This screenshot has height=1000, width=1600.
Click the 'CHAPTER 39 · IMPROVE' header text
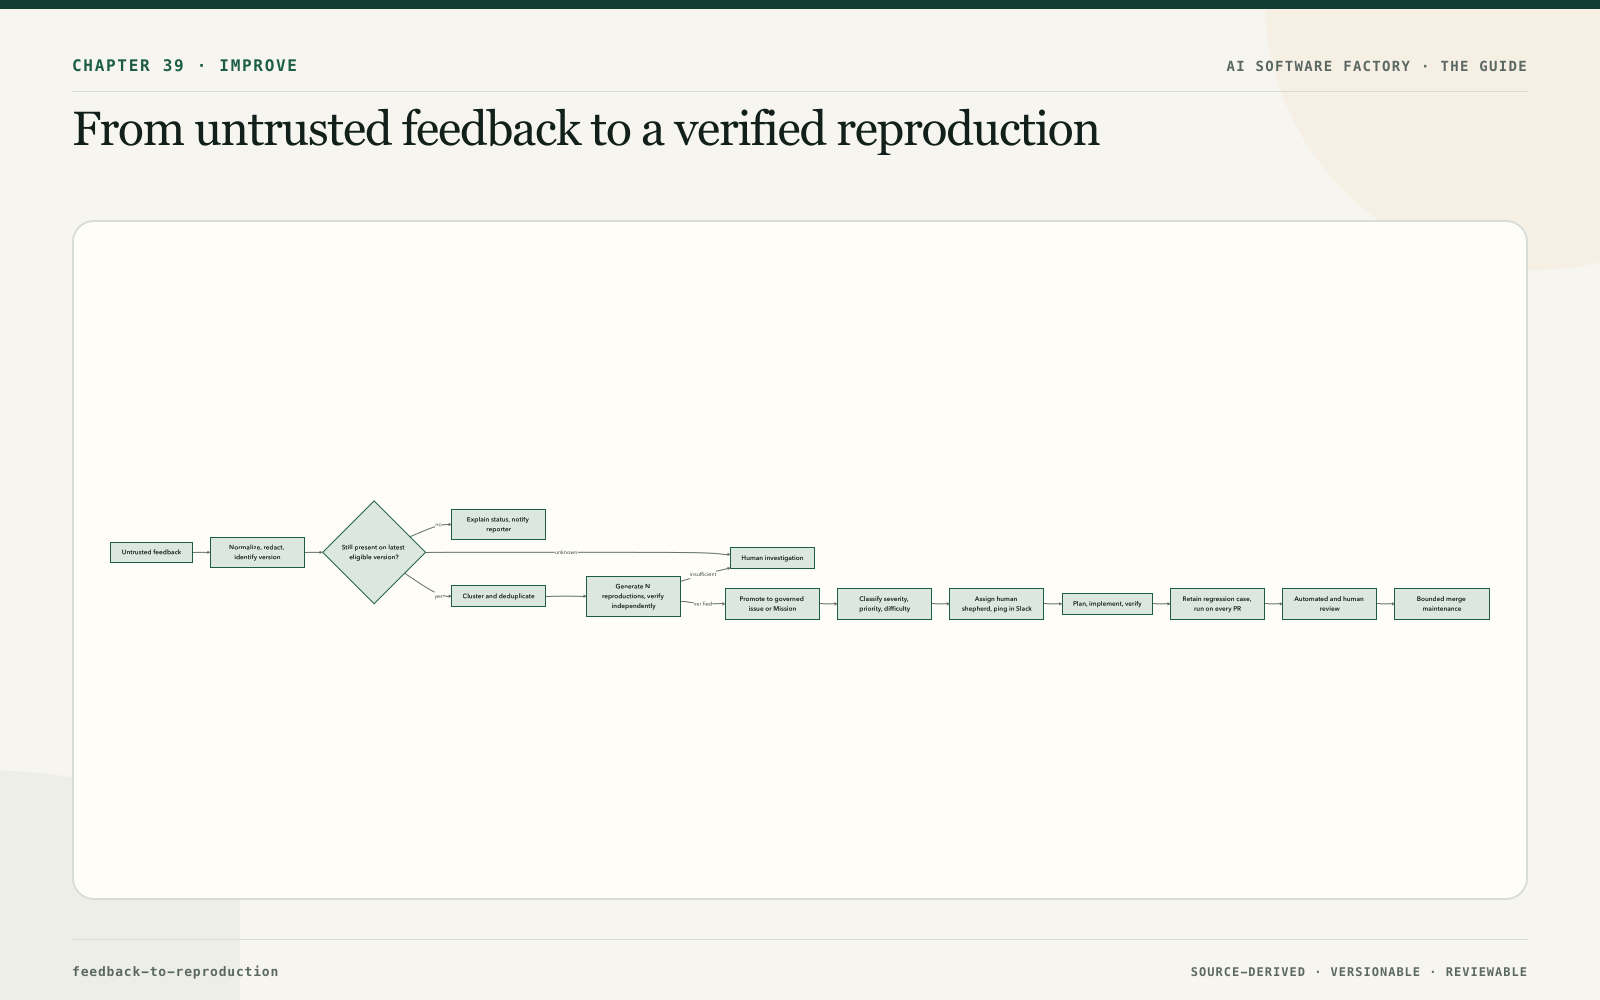tap(185, 66)
